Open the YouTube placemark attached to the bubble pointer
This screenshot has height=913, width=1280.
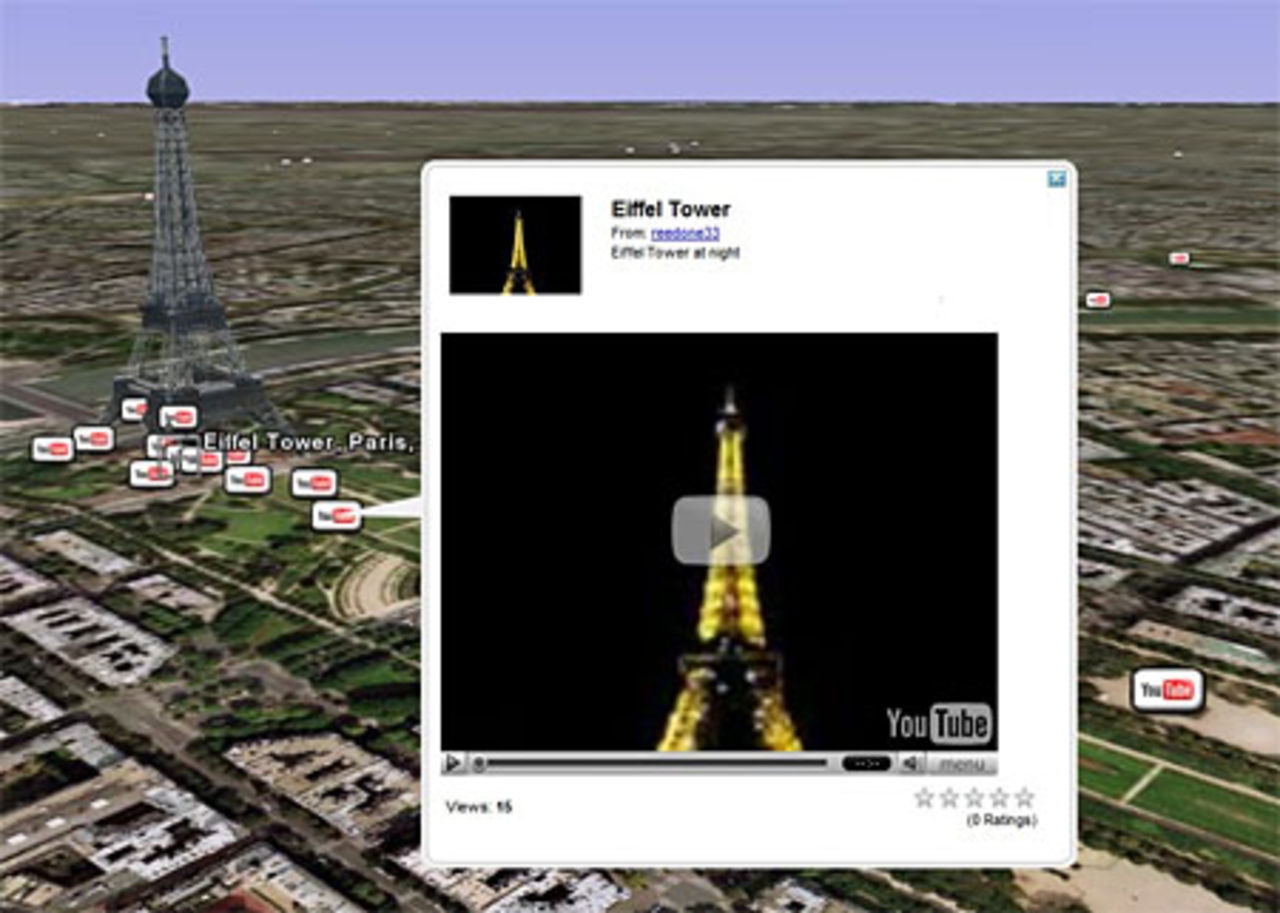pos(336,513)
